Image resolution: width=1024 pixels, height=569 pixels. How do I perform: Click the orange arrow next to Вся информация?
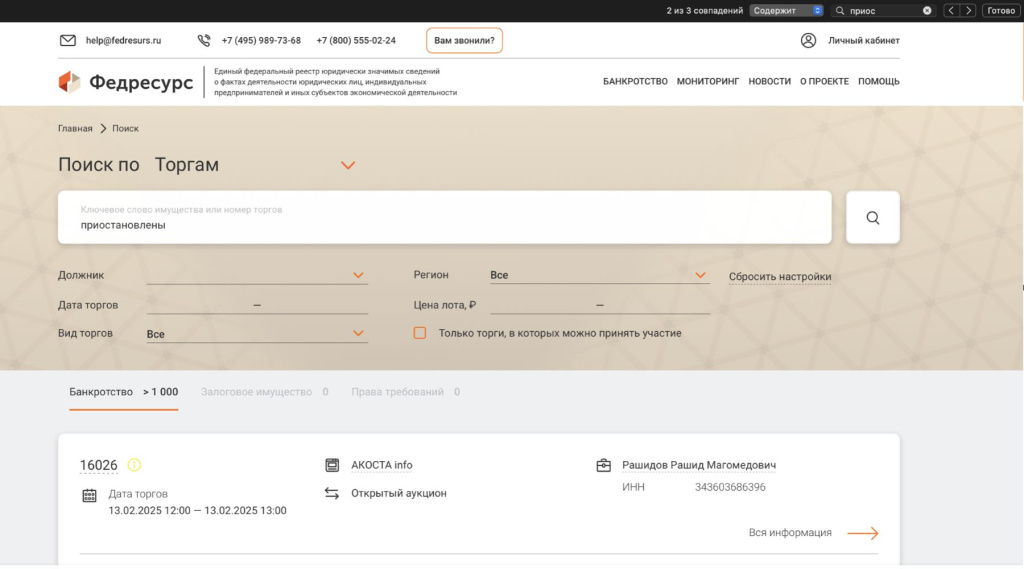862,533
